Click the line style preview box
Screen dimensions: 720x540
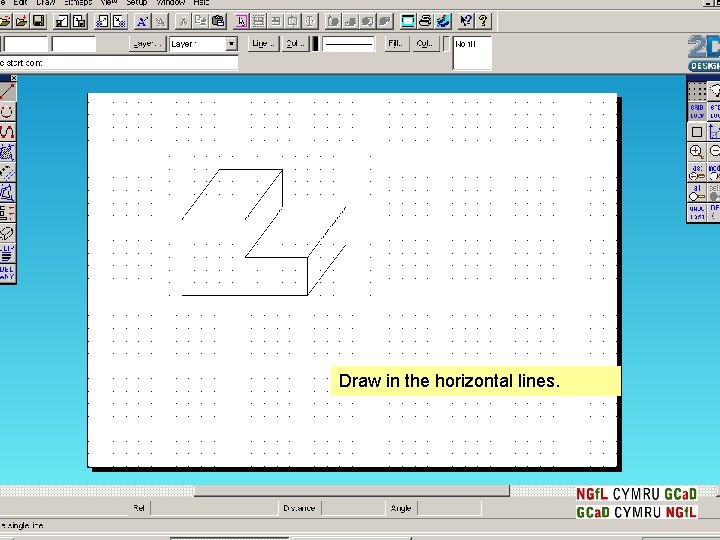pos(349,44)
